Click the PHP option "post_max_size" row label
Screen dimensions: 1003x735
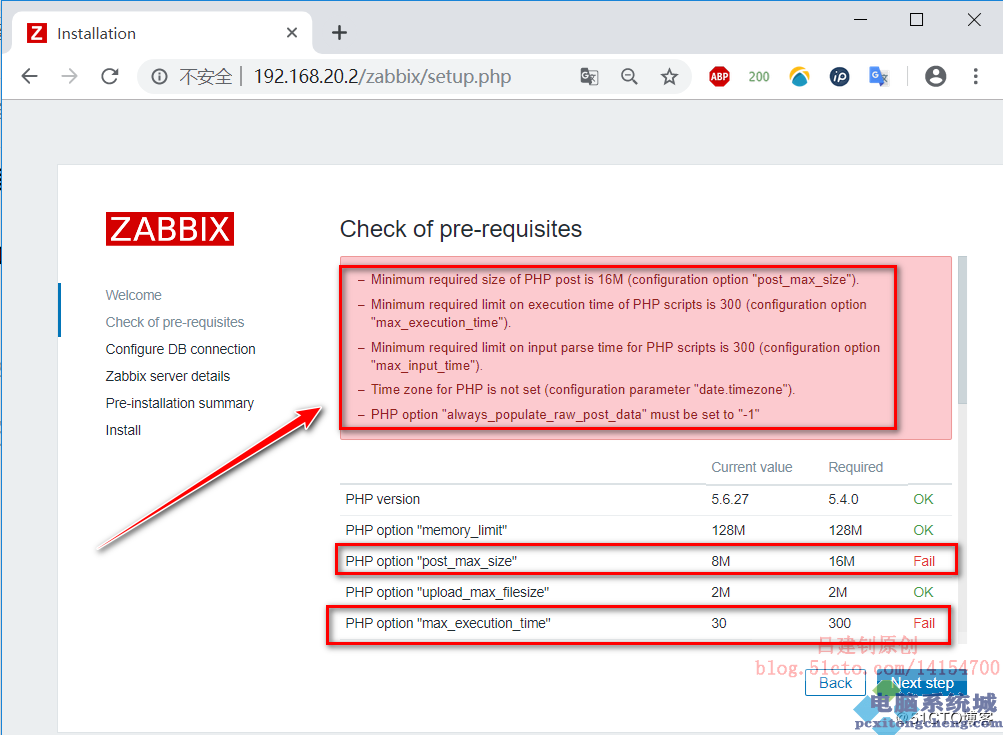(x=431, y=561)
